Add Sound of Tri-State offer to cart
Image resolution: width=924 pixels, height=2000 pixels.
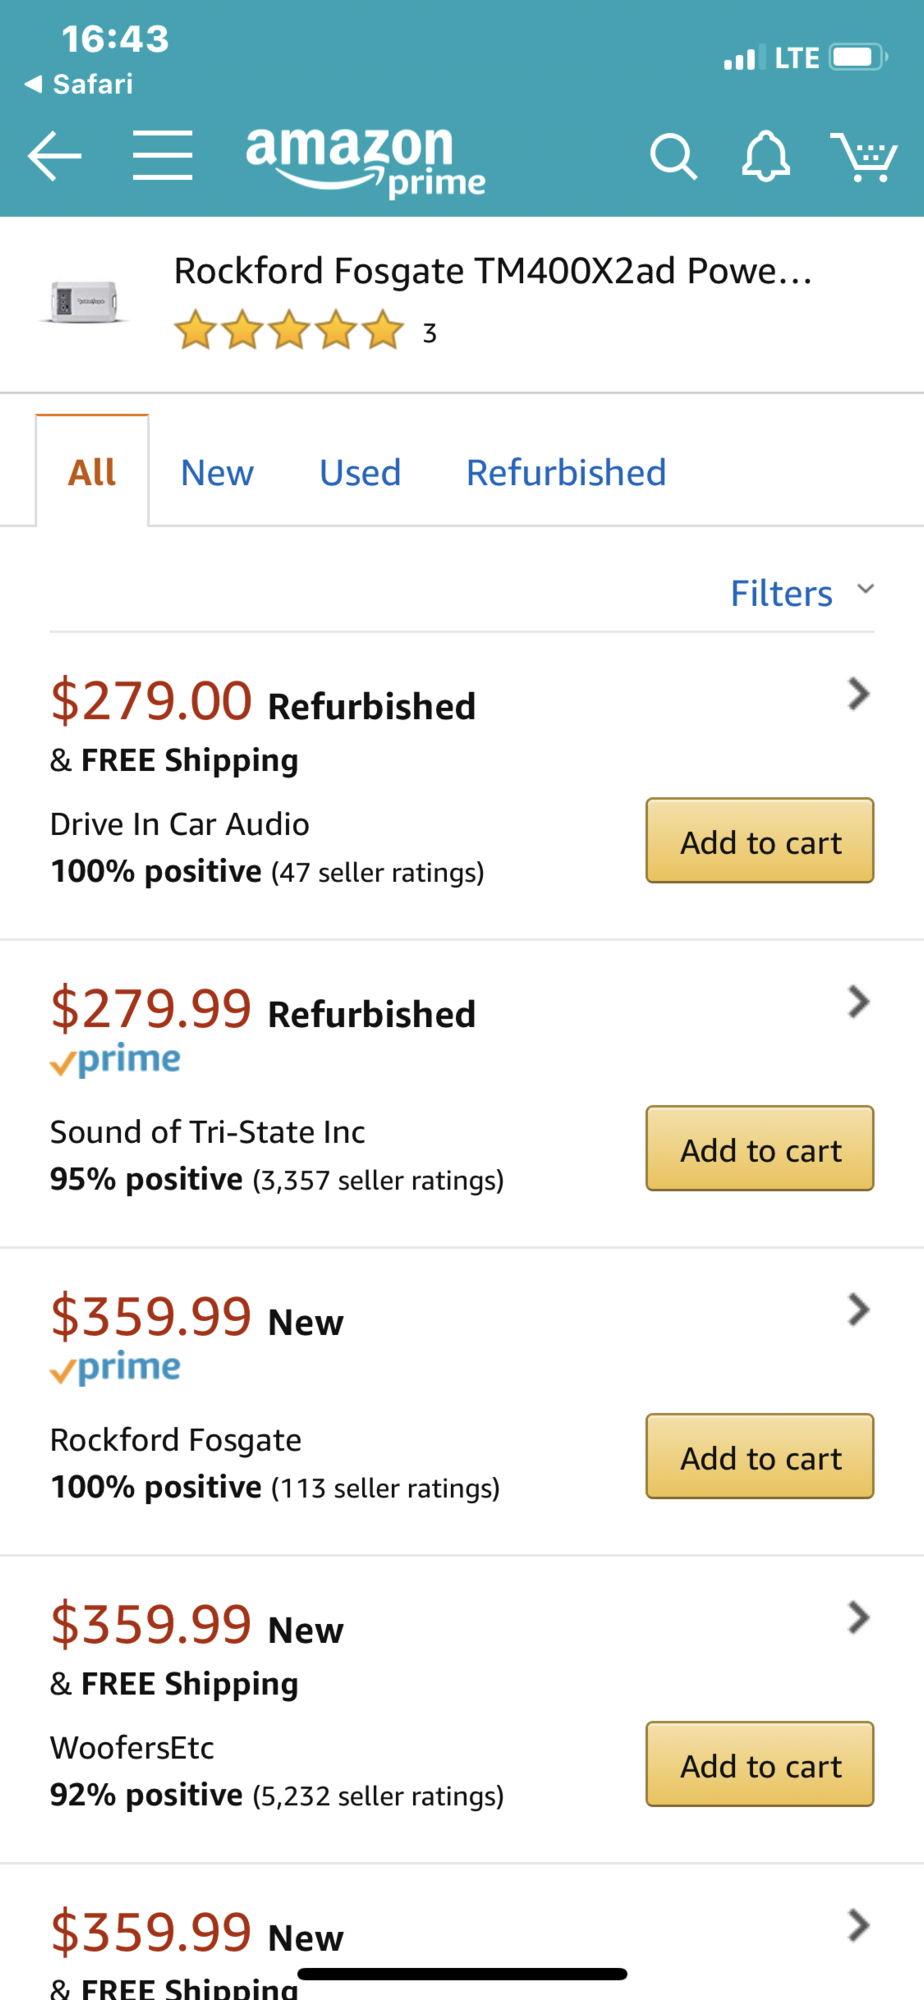coord(760,1149)
